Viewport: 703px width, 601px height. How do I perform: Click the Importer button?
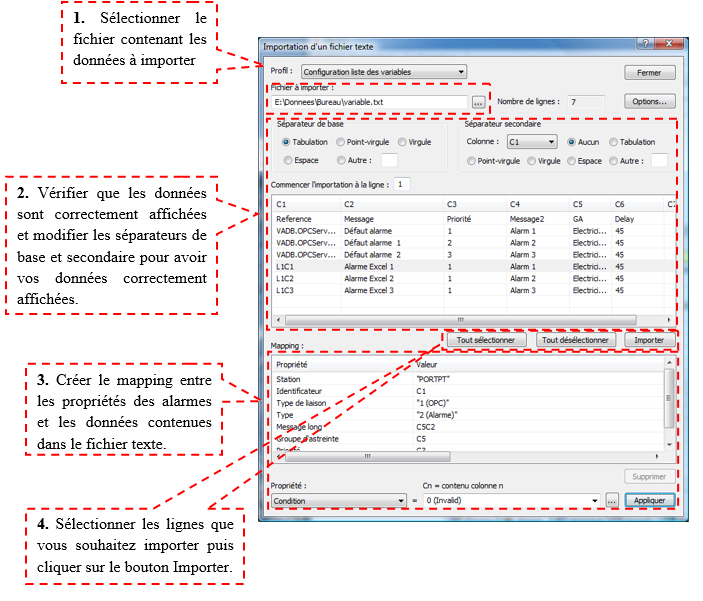649,339
